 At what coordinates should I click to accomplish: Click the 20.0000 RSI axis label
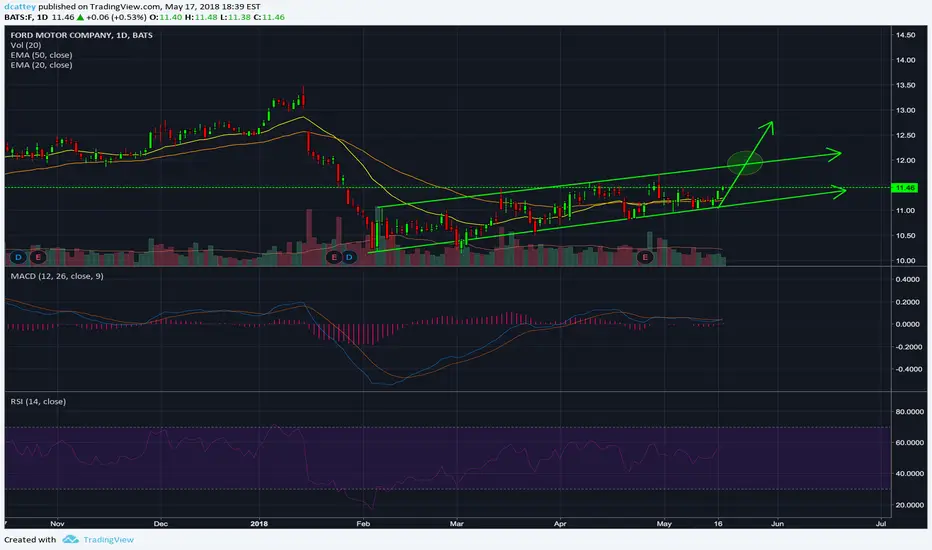(x=909, y=505)
